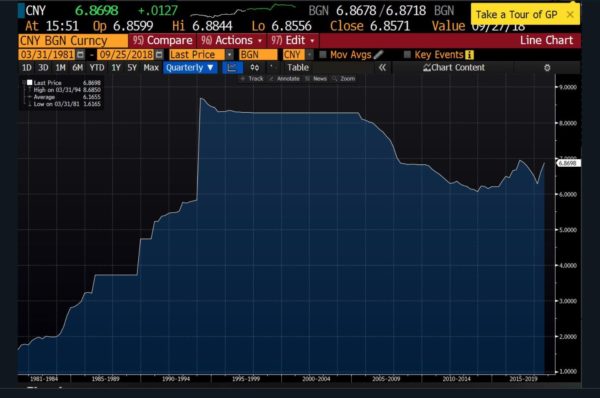This screenshot has width=600, height=398.
Task: Click the green intraday sparkline
Action: [243, 10]
